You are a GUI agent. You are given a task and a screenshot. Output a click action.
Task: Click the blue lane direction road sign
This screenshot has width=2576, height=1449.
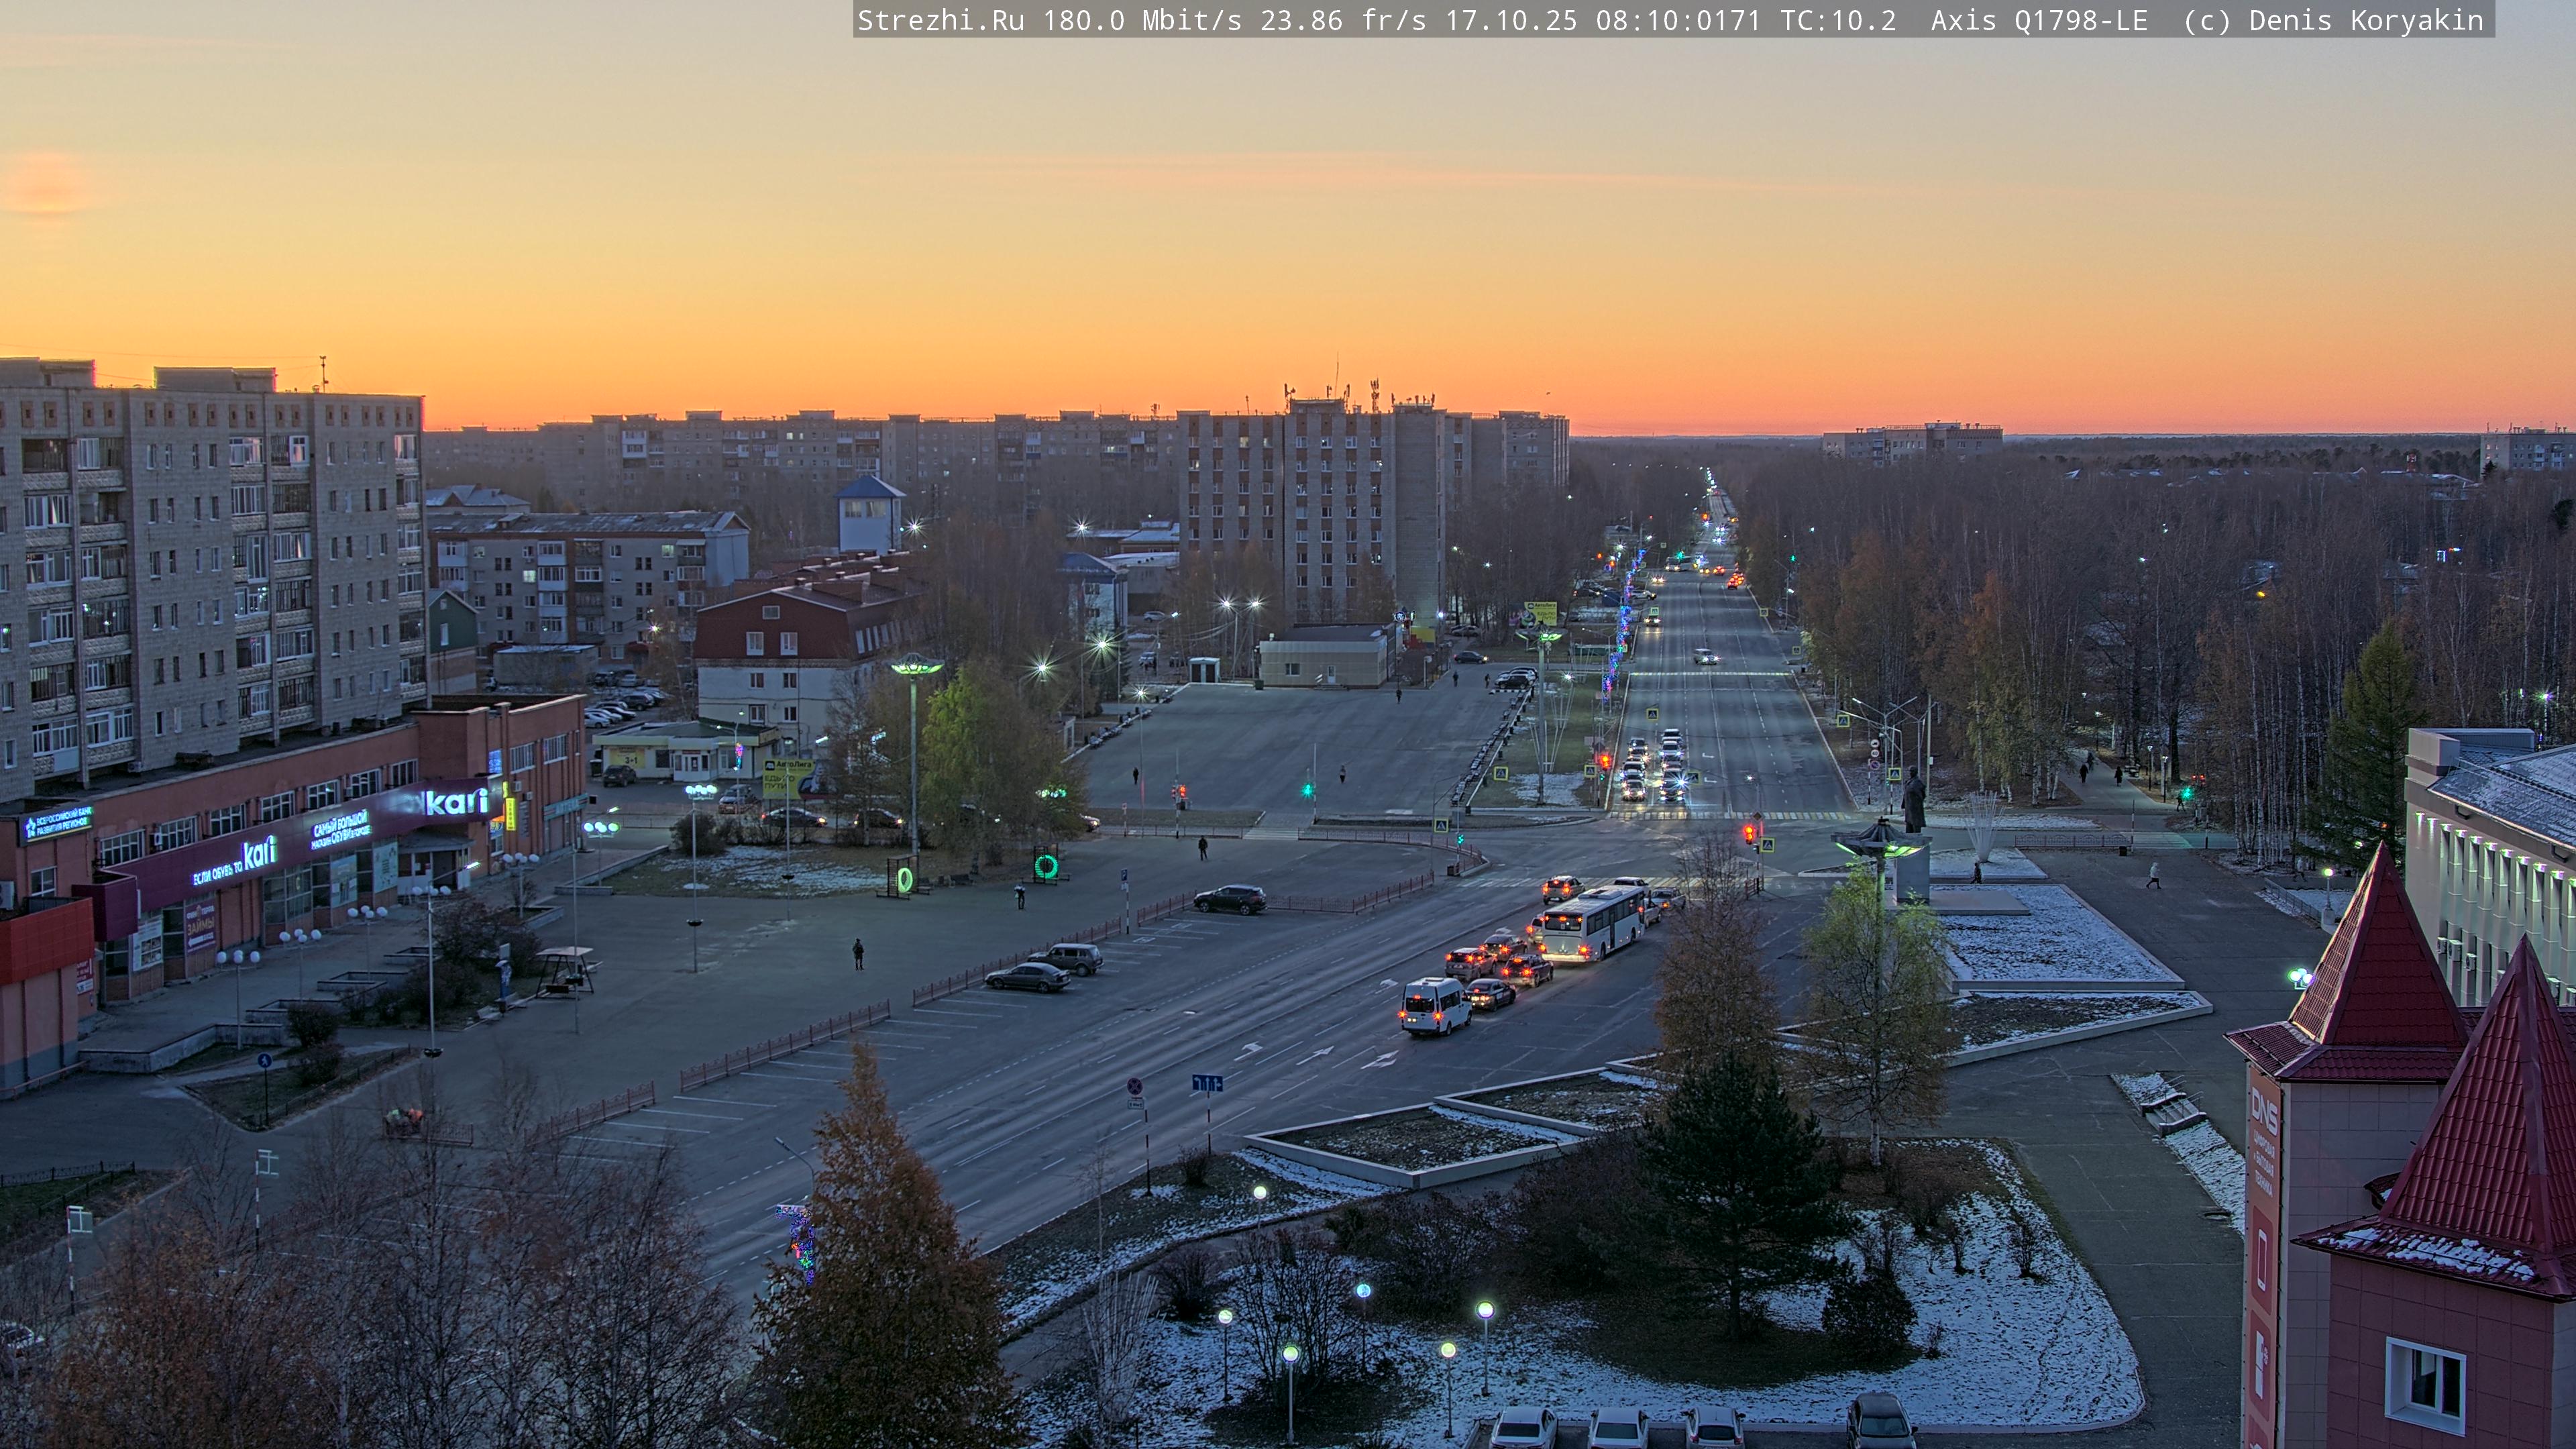coord(1207,1083)
